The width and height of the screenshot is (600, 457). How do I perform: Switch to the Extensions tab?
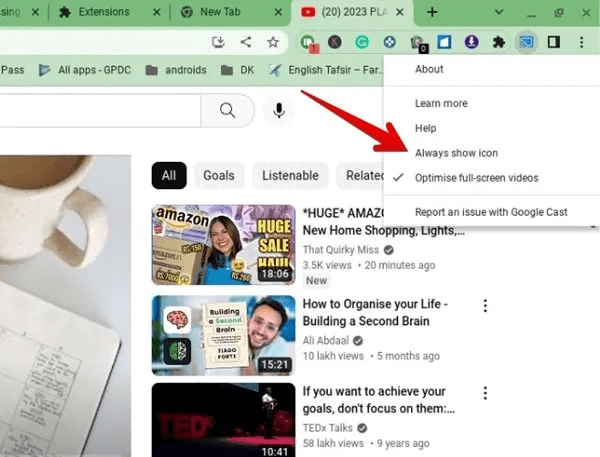coord(103,12)
